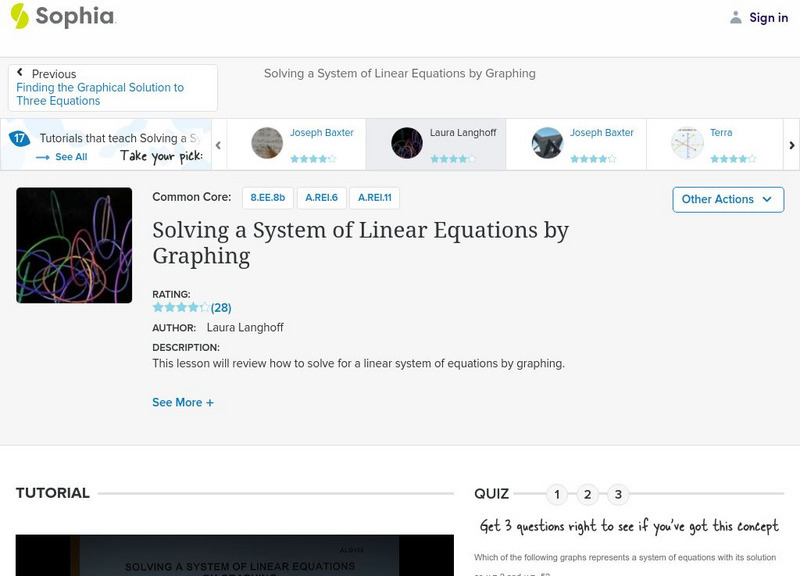800x576 pixels.
Task: Select quiz step 3
Action: click(x=617, y=493)
